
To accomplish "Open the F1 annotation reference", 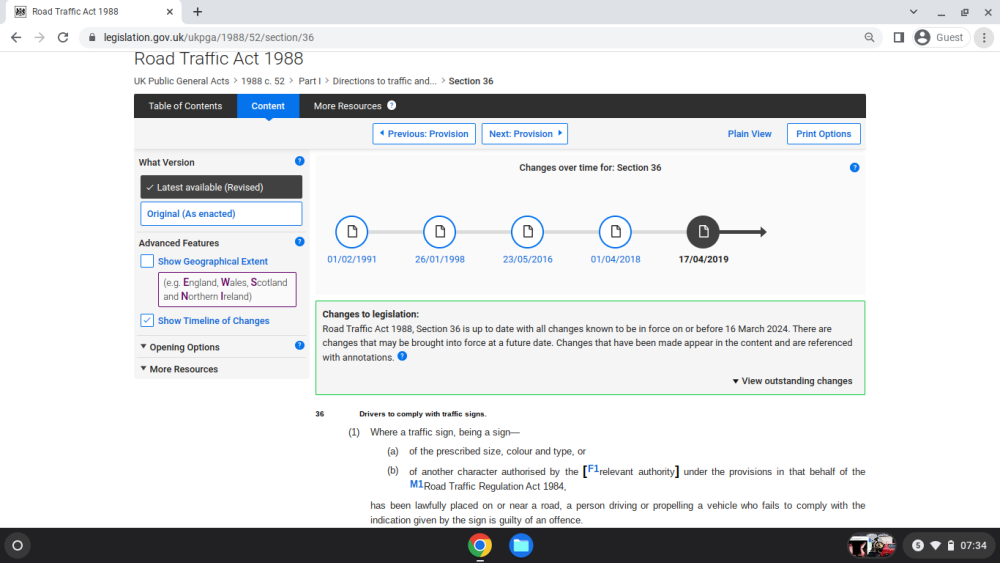I will pyautogui.click(x=593, y=469).
